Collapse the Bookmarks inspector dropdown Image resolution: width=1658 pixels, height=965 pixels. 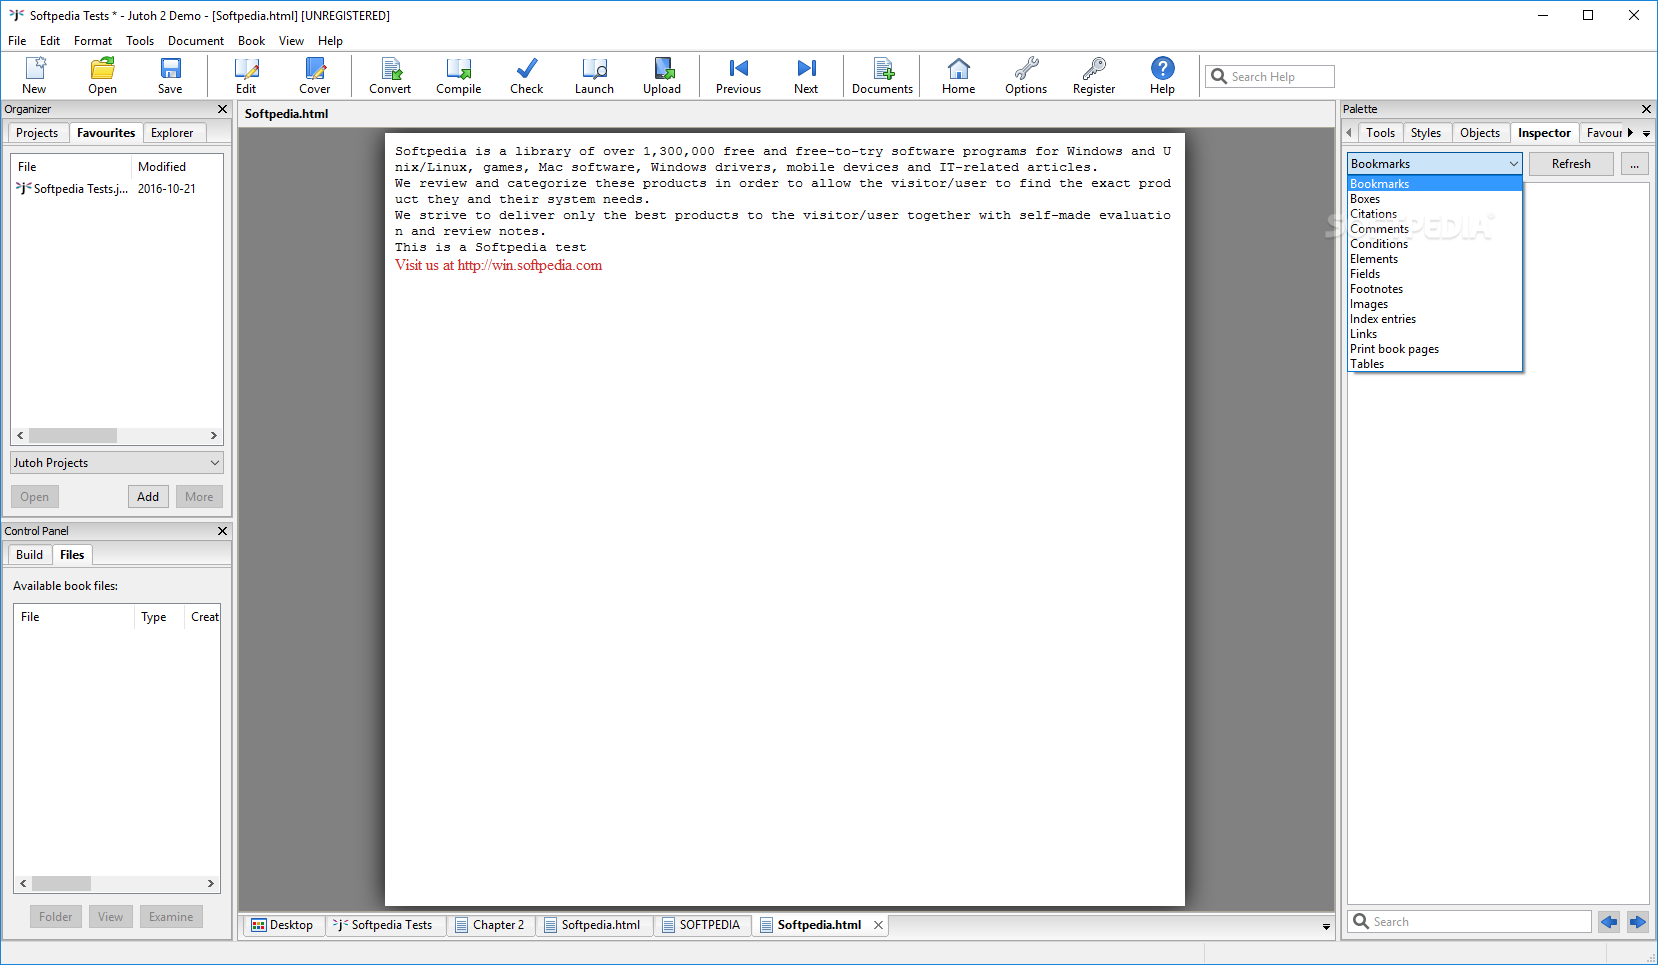pos(1514,164)
